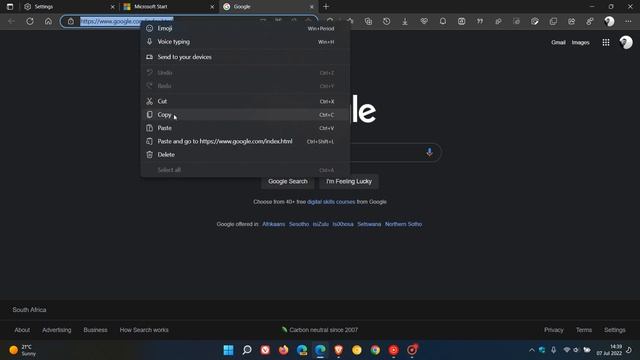This screenshot has height=360, width=640.
Task: Click the browser back arrow
Action: pyautogui.click(x=11, y=21)
